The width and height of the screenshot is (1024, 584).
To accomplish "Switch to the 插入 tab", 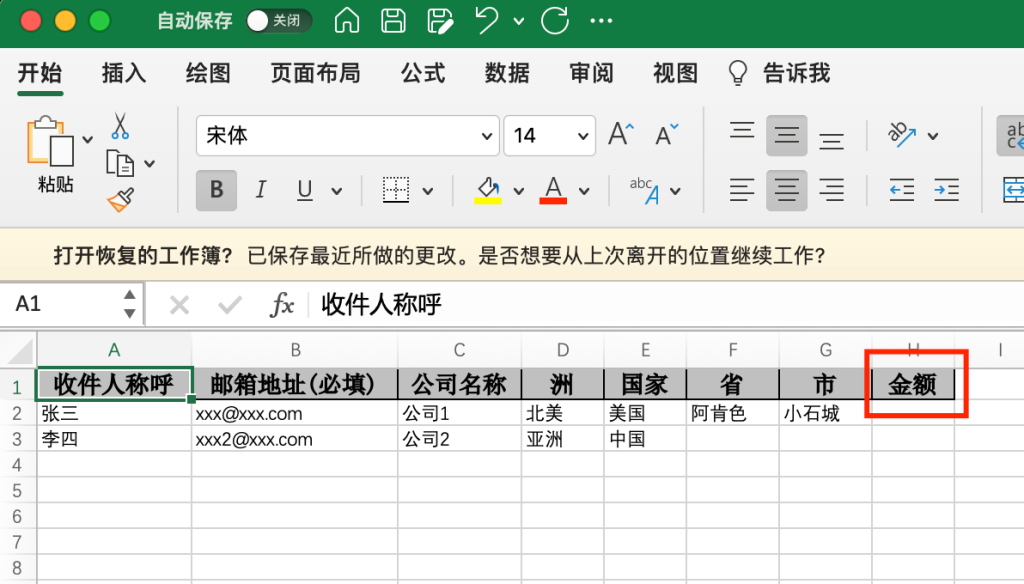I will pos(124,73).
